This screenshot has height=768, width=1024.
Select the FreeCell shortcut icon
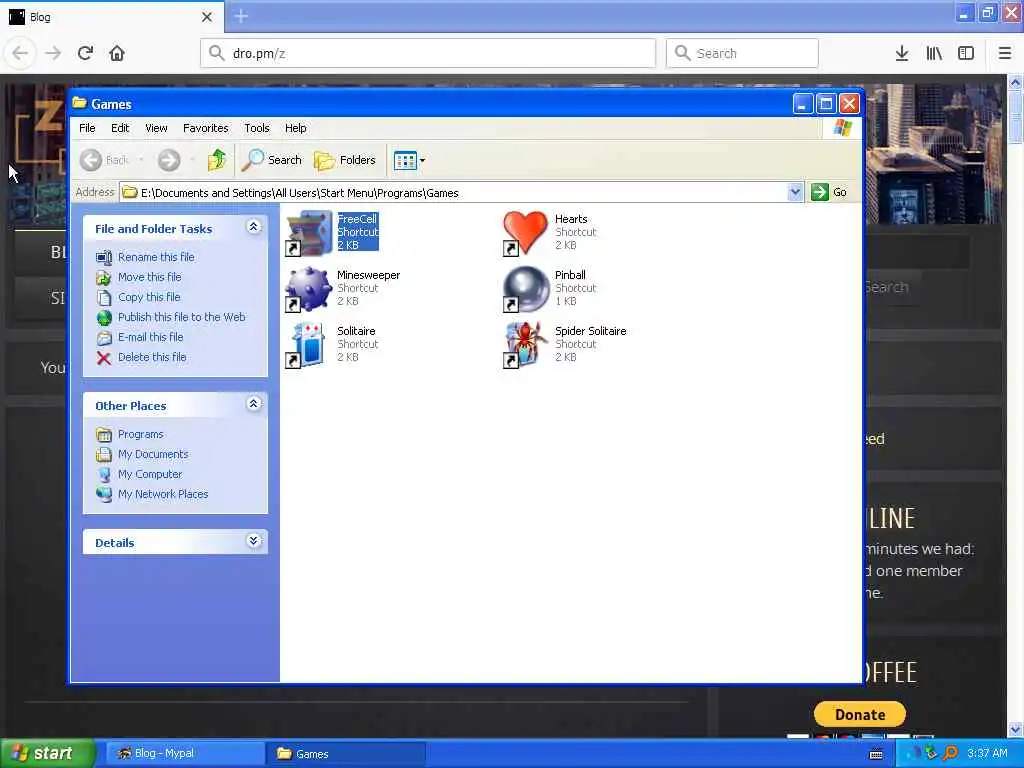309,233
